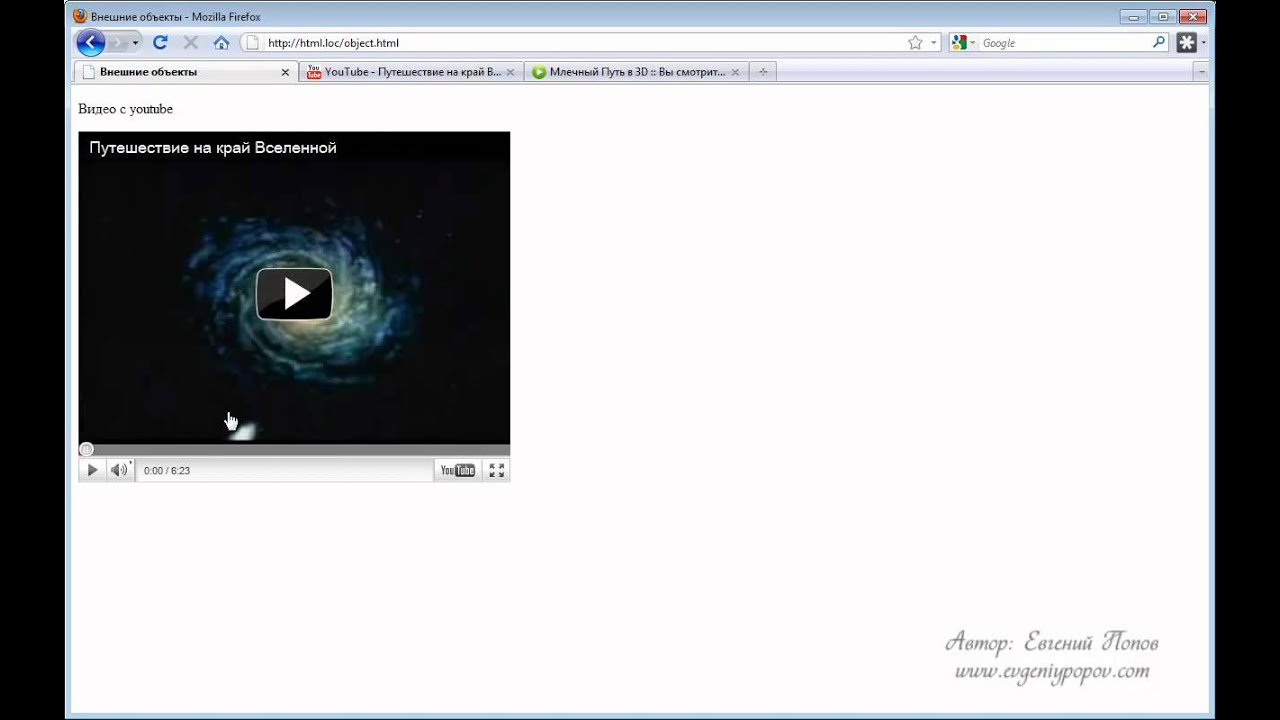Close the Млечный Путь в 3D tab
This screenshot has height=720, width=1280.
click(735, 72)
